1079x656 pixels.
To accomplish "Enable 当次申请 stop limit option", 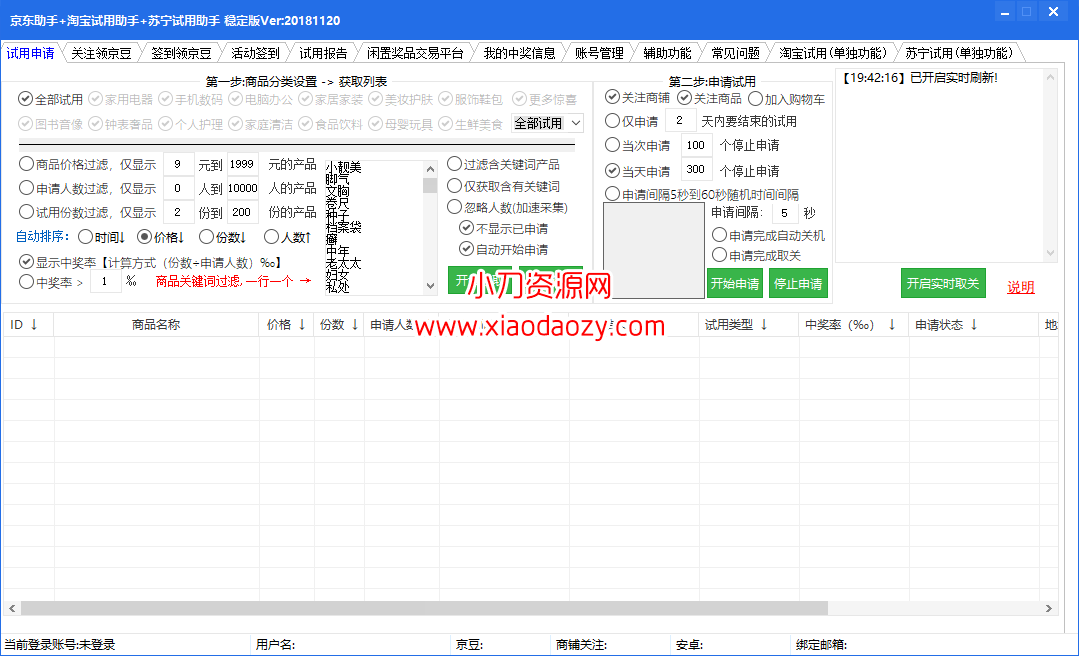I will pyautogui.click(x=637, y=145).
